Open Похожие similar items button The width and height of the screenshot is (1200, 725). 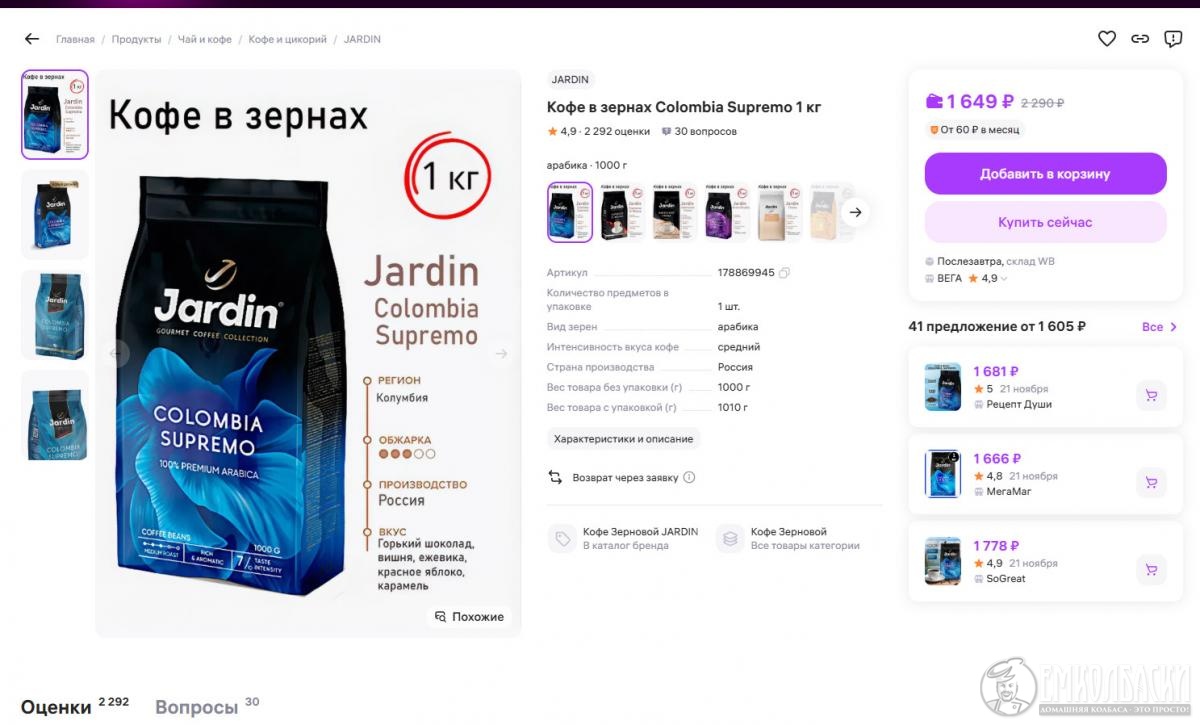(x=469, y=617)
